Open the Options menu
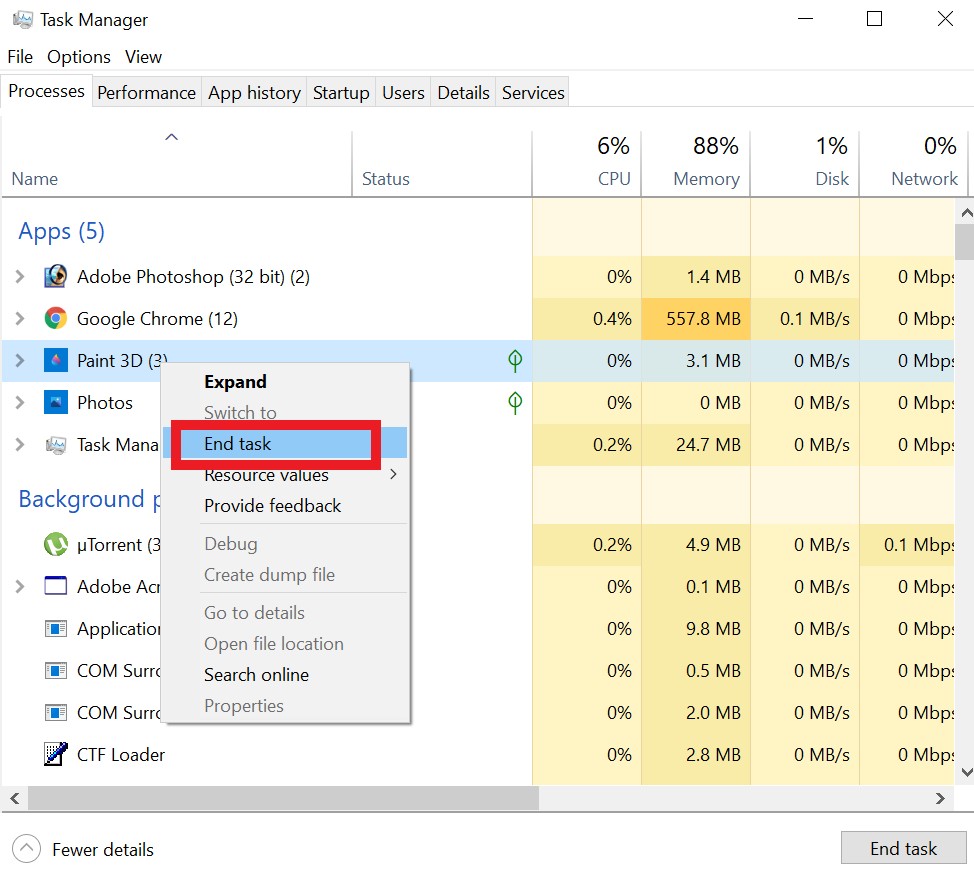This screenshot has width=974, height=877. click(79, 57)
